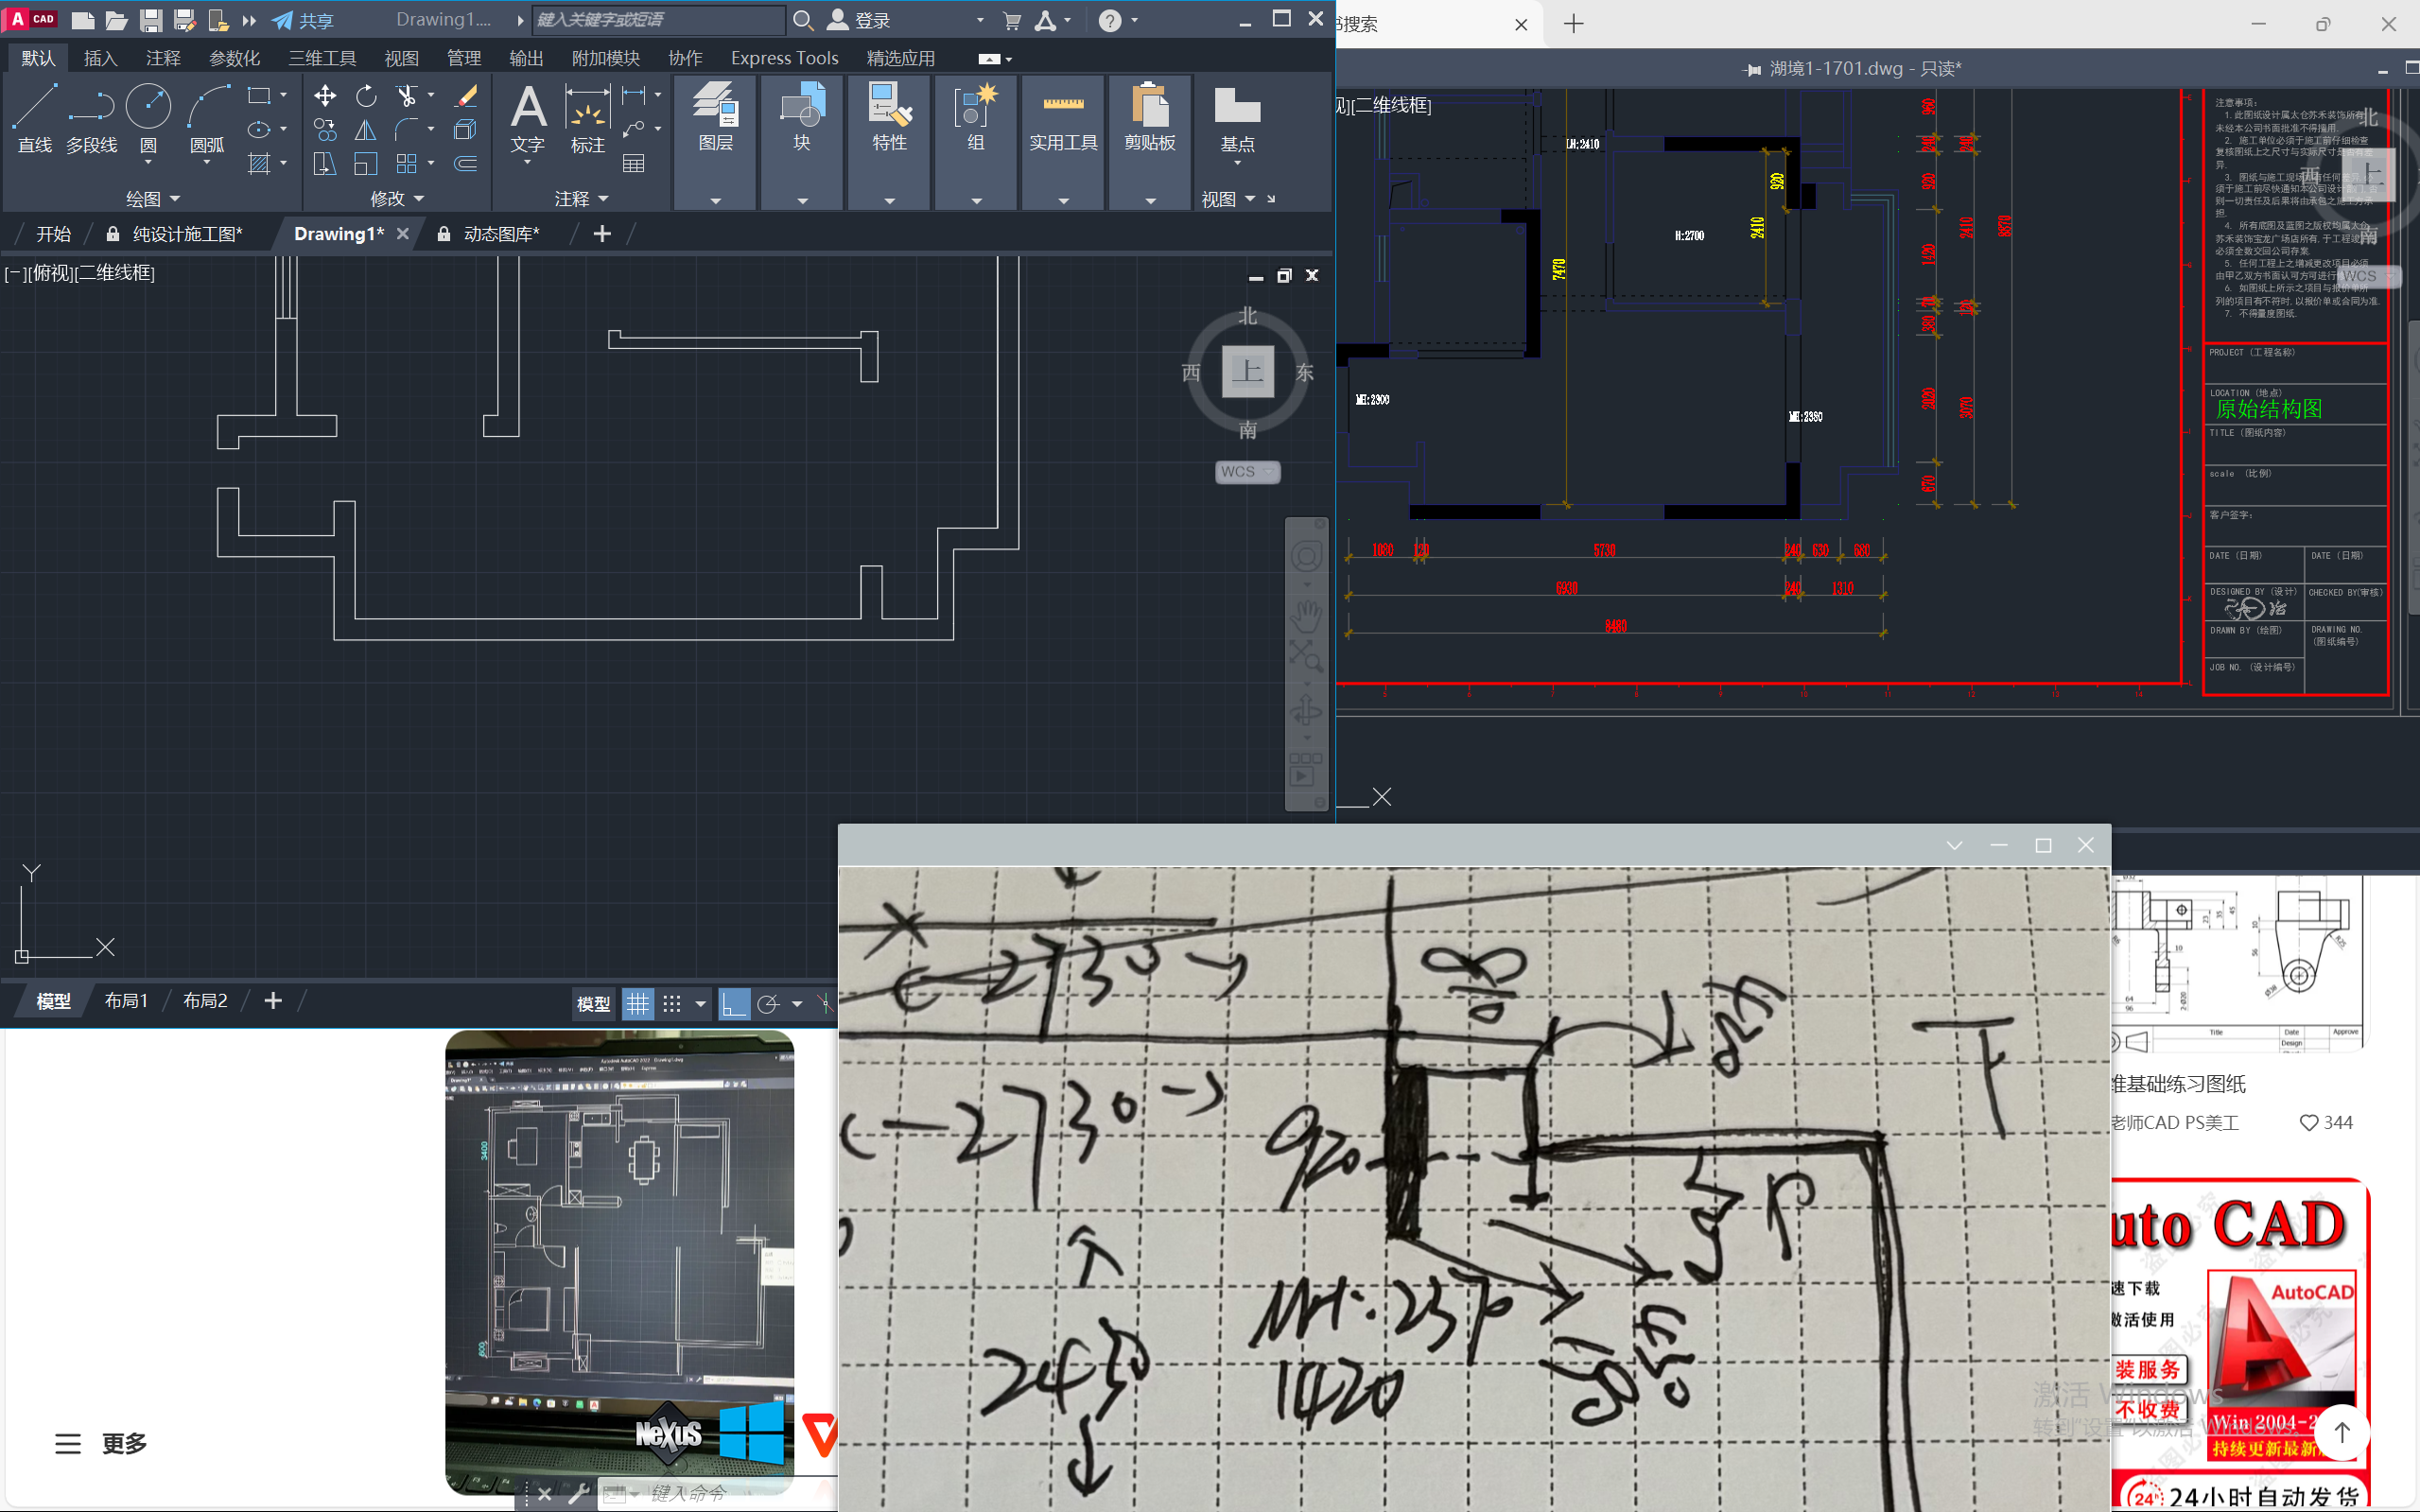The width and height of the screenshot is (2420, 1512).
Task: Toggle the drawing grid display
Action: [x=637, y=1003]
